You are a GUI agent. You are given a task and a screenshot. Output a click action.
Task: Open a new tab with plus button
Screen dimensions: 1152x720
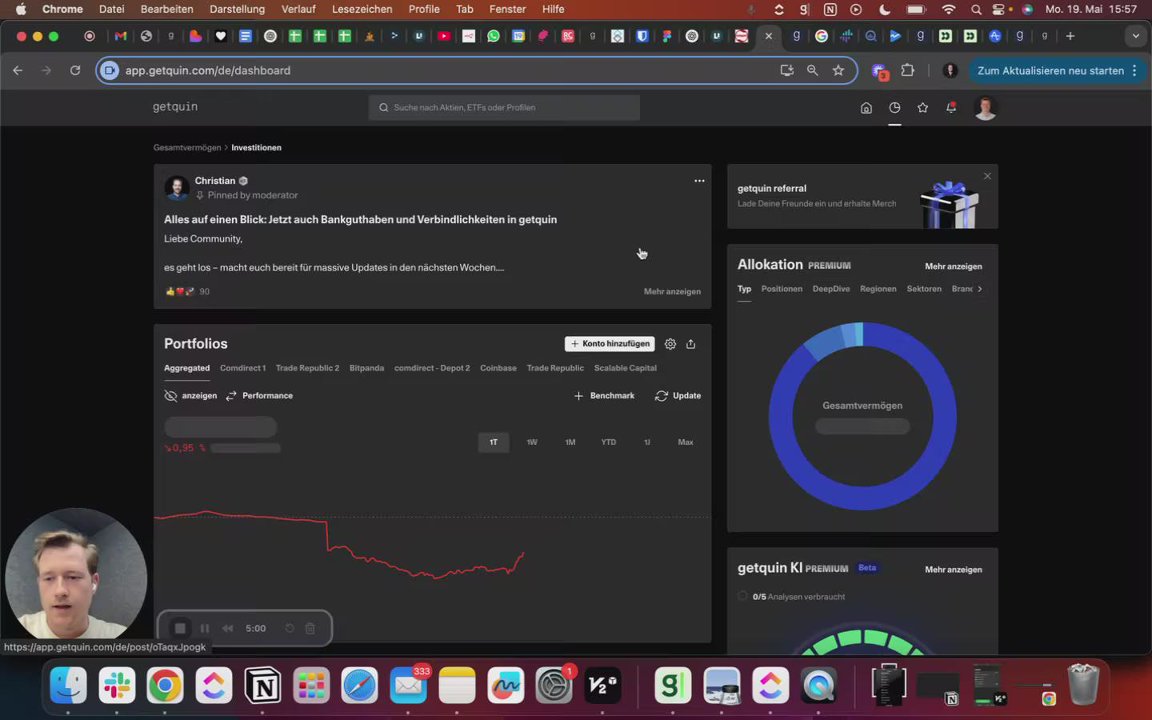[1070, 36]
